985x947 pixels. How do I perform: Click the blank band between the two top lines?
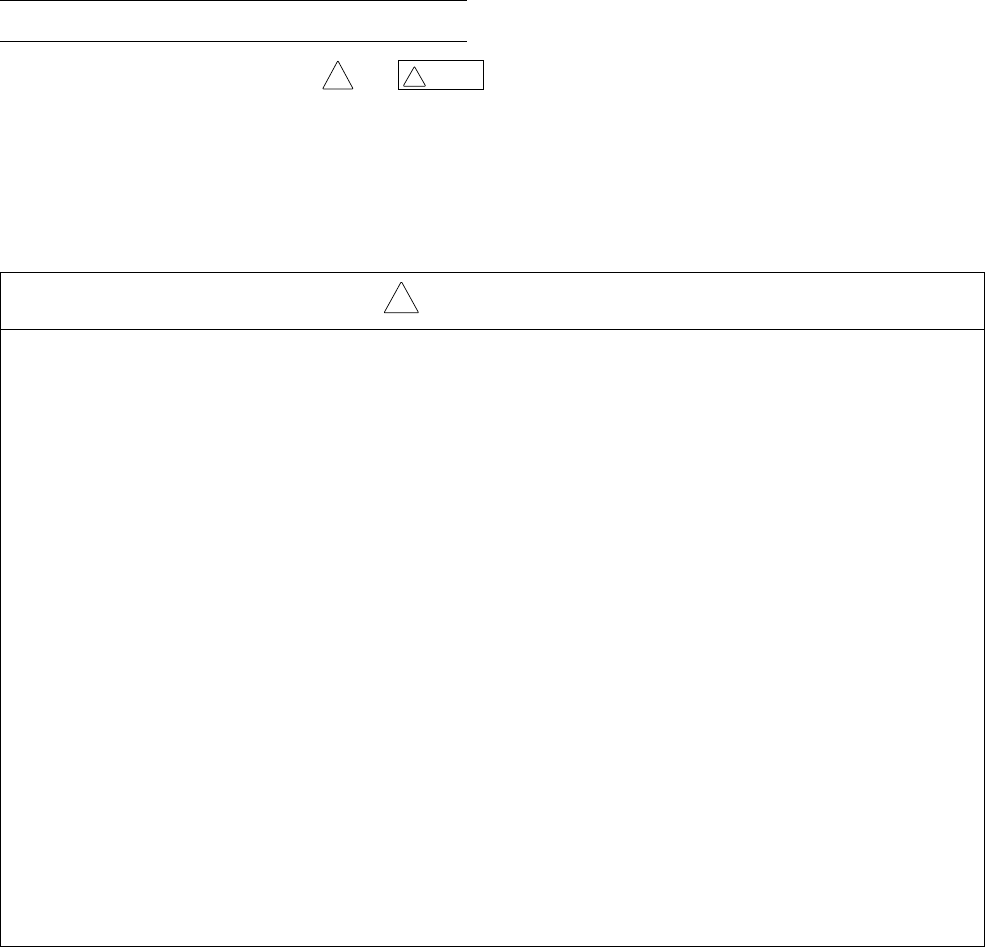(233, 21)
